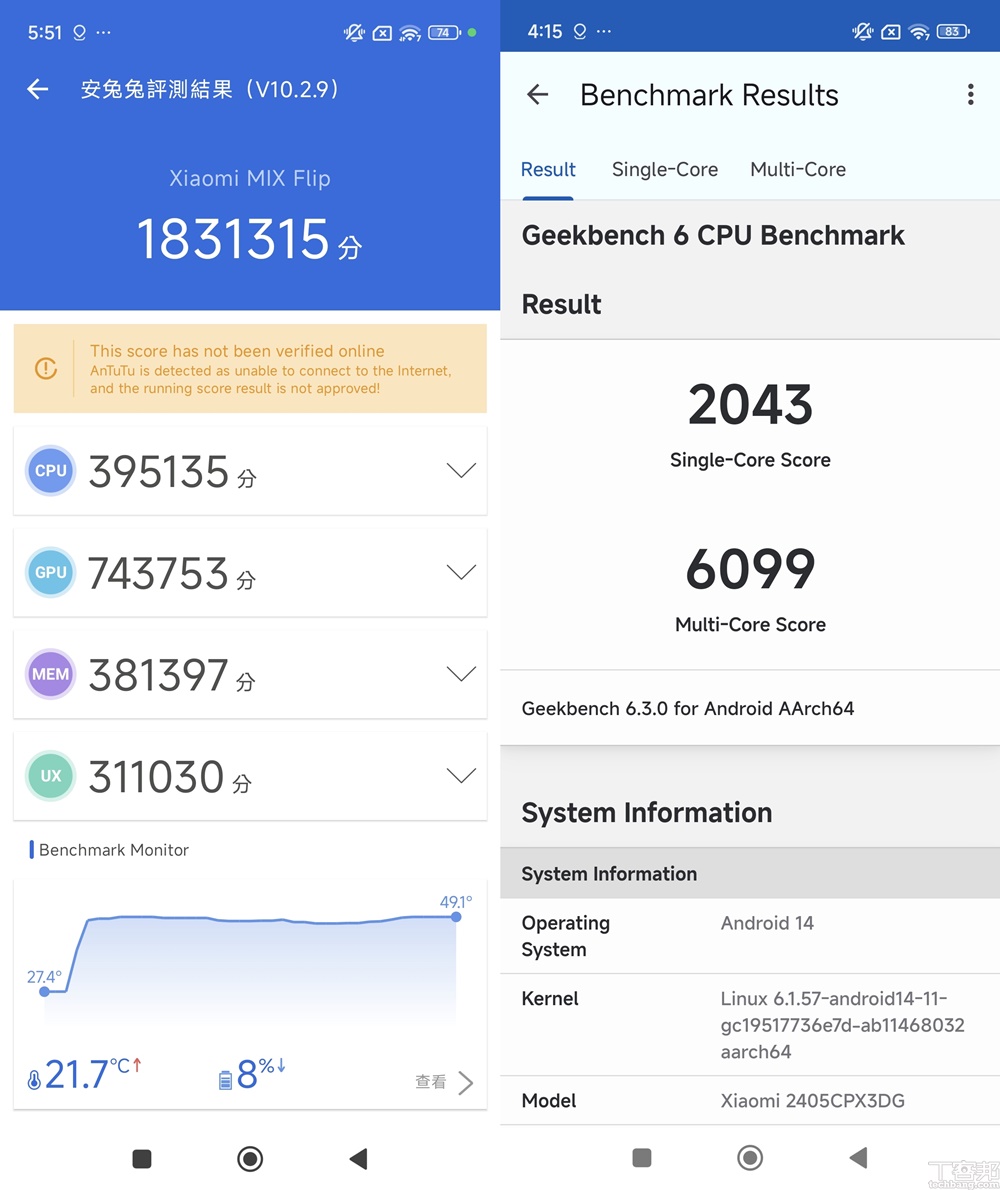Tap AnTuTu screen back triangle button
Image resolution: width=1000 pixels, height=1190 pixels.
point(358,1159)
